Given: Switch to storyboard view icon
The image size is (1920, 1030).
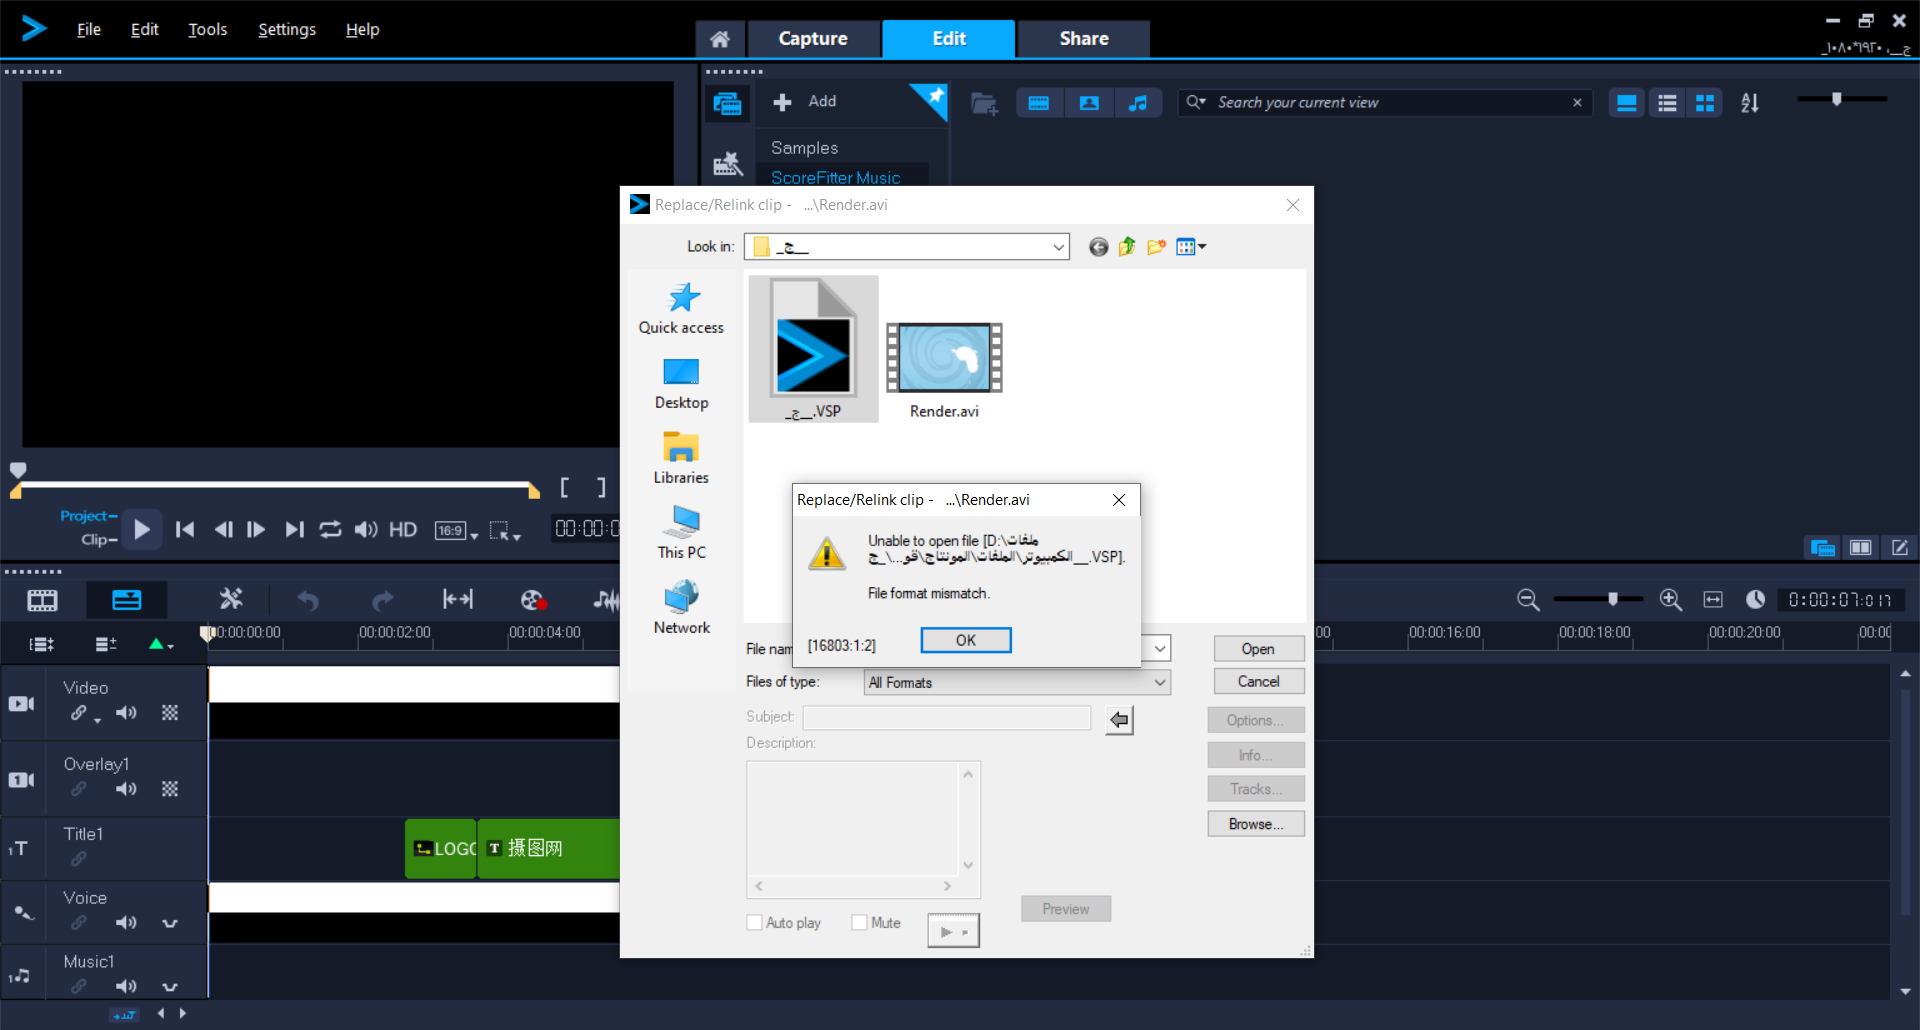Looking at the screenshot, I should (42, 600).
